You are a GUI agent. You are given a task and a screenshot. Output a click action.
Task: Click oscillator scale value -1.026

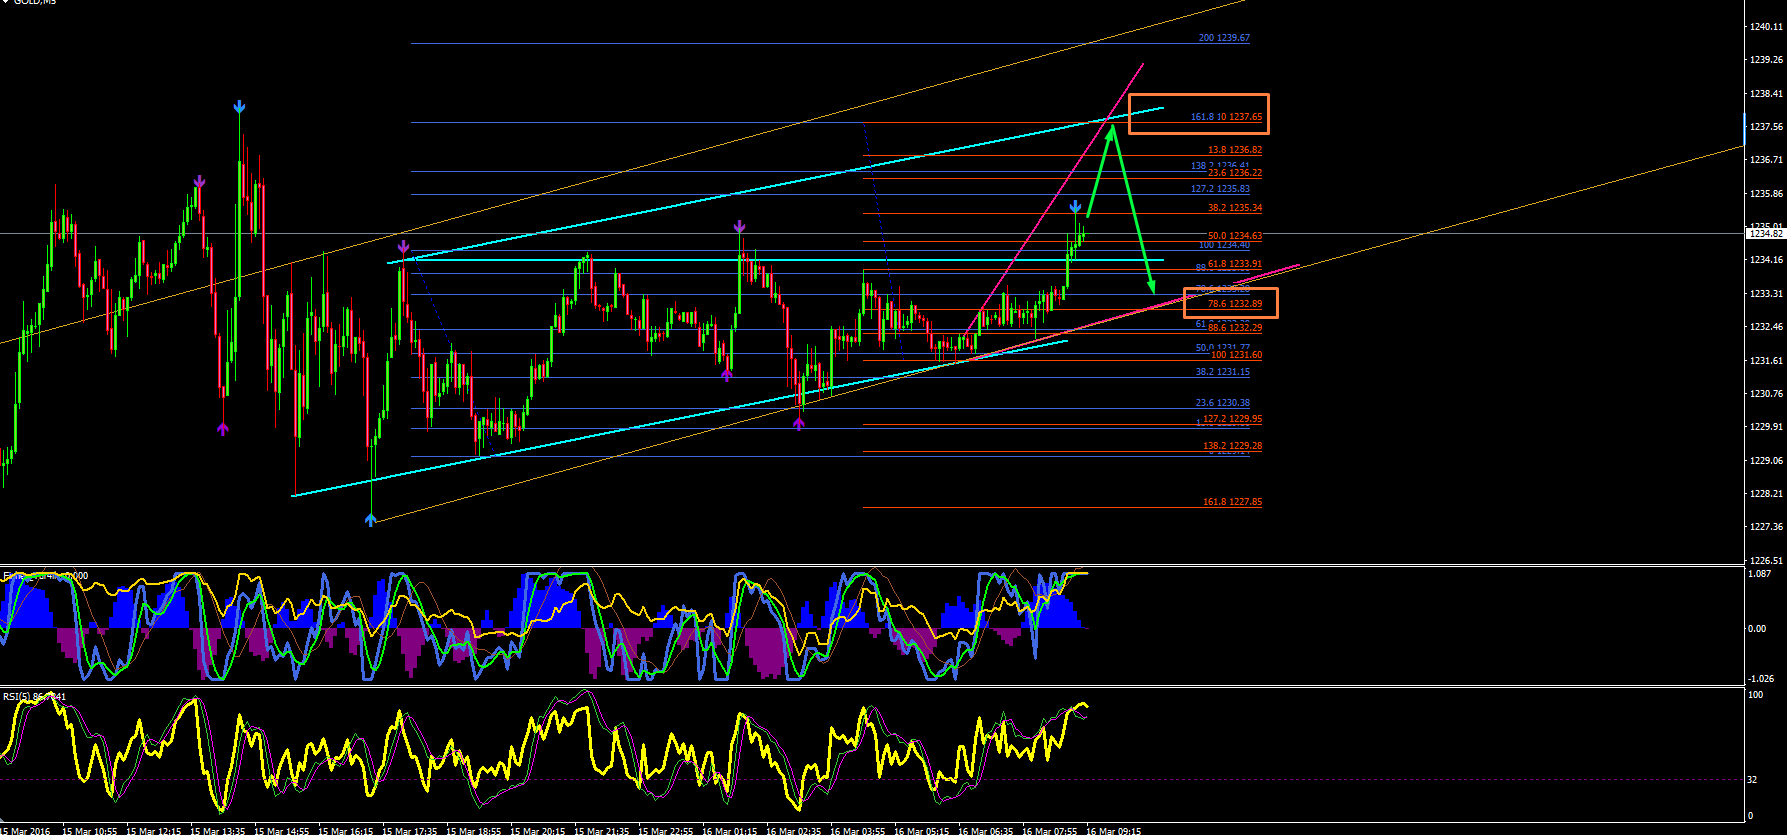[1760, 678]
